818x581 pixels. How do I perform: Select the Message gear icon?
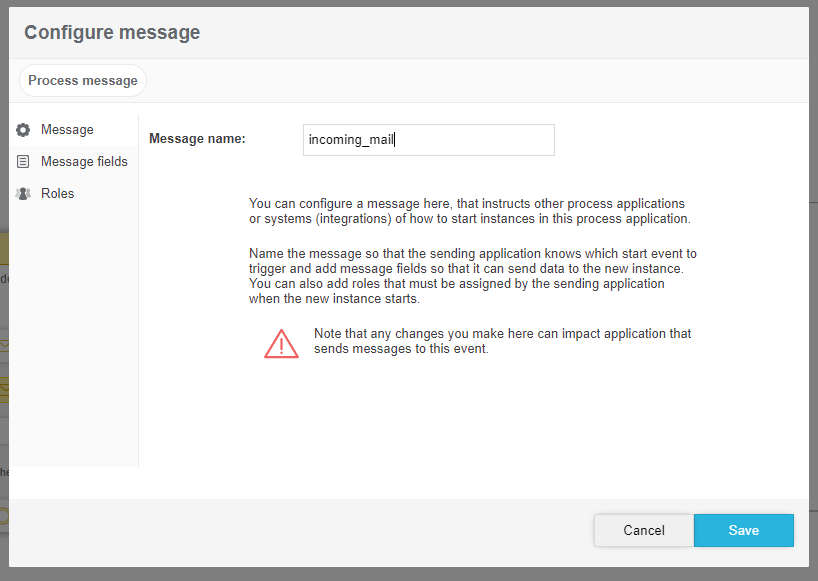pos(22,129)
